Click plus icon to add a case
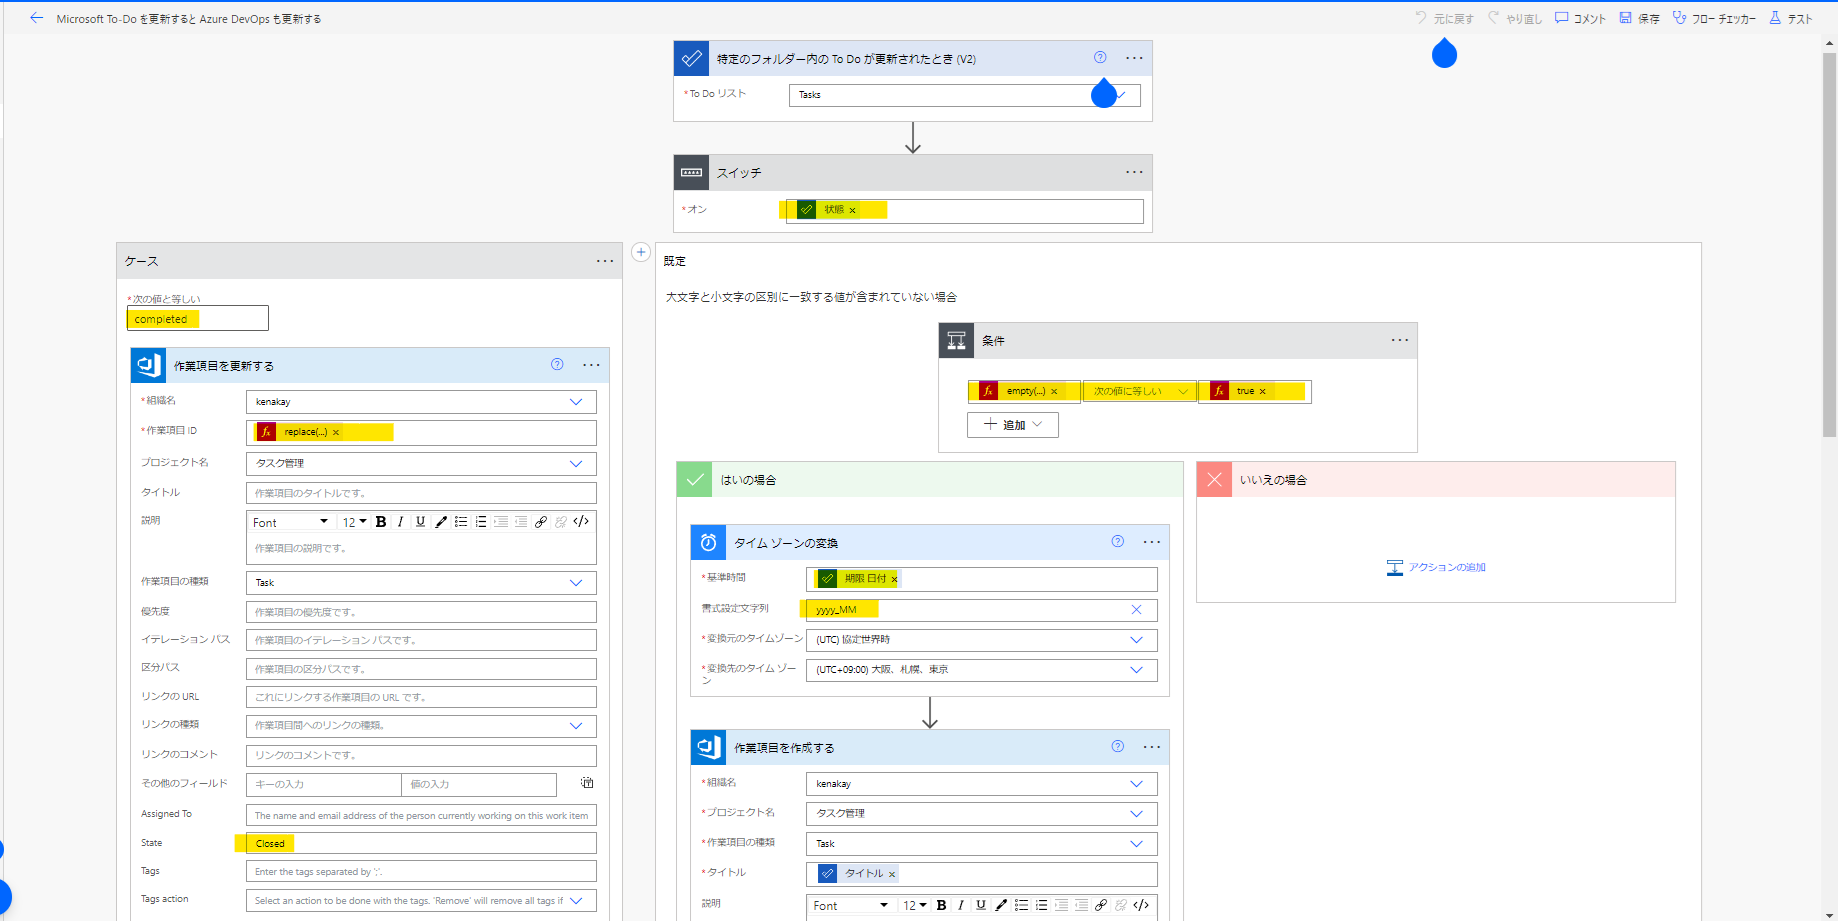 pyautogui.click(x=641, y=252)
